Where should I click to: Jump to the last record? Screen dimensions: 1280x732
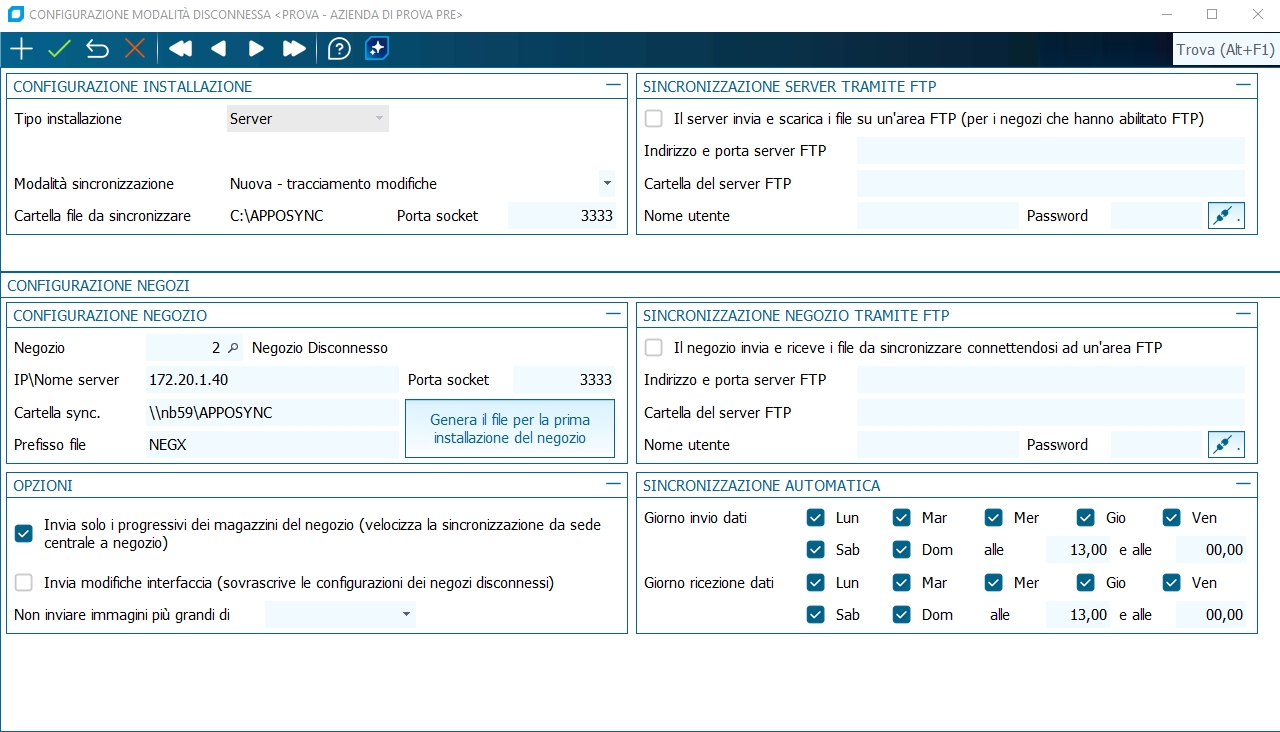coord(294,49)
